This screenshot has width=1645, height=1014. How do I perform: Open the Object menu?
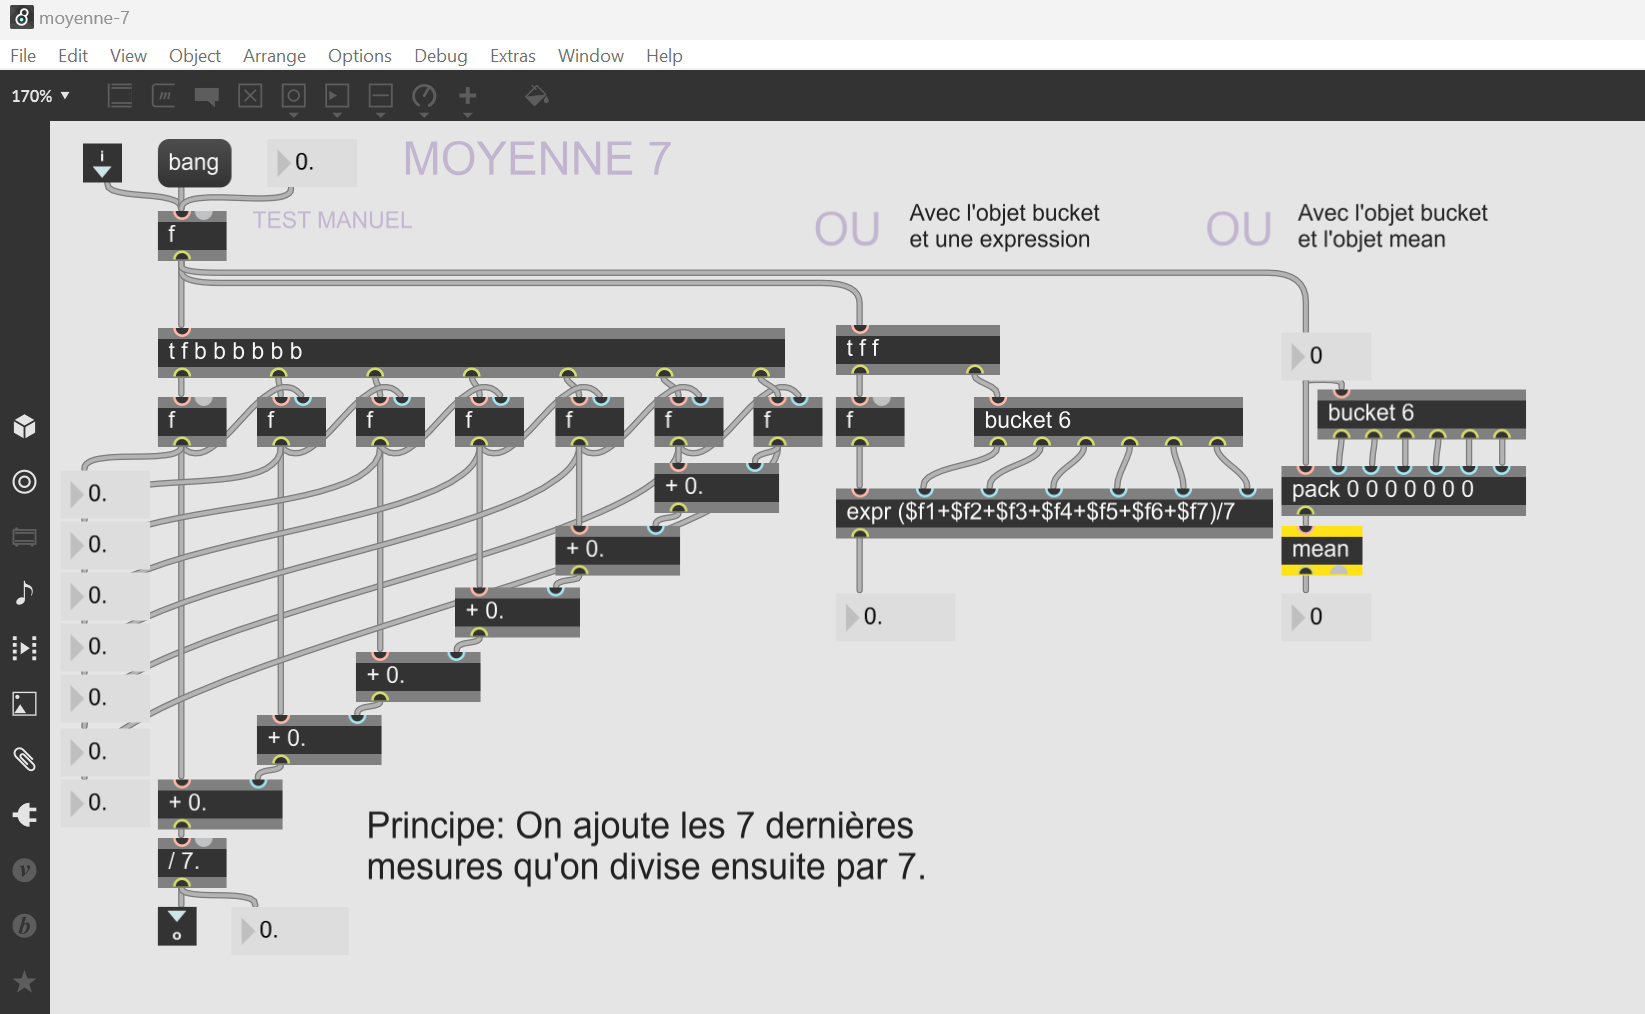pyautogui.click(x=195, y=56)
